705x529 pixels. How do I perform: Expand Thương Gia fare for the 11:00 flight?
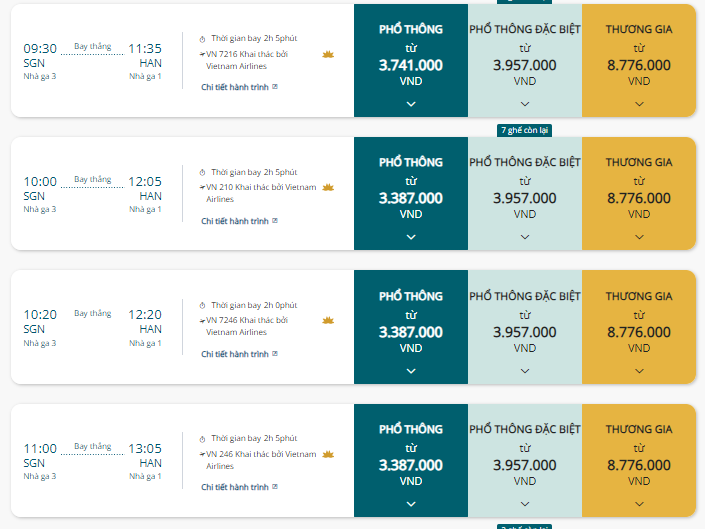click(x=639, y=504)
